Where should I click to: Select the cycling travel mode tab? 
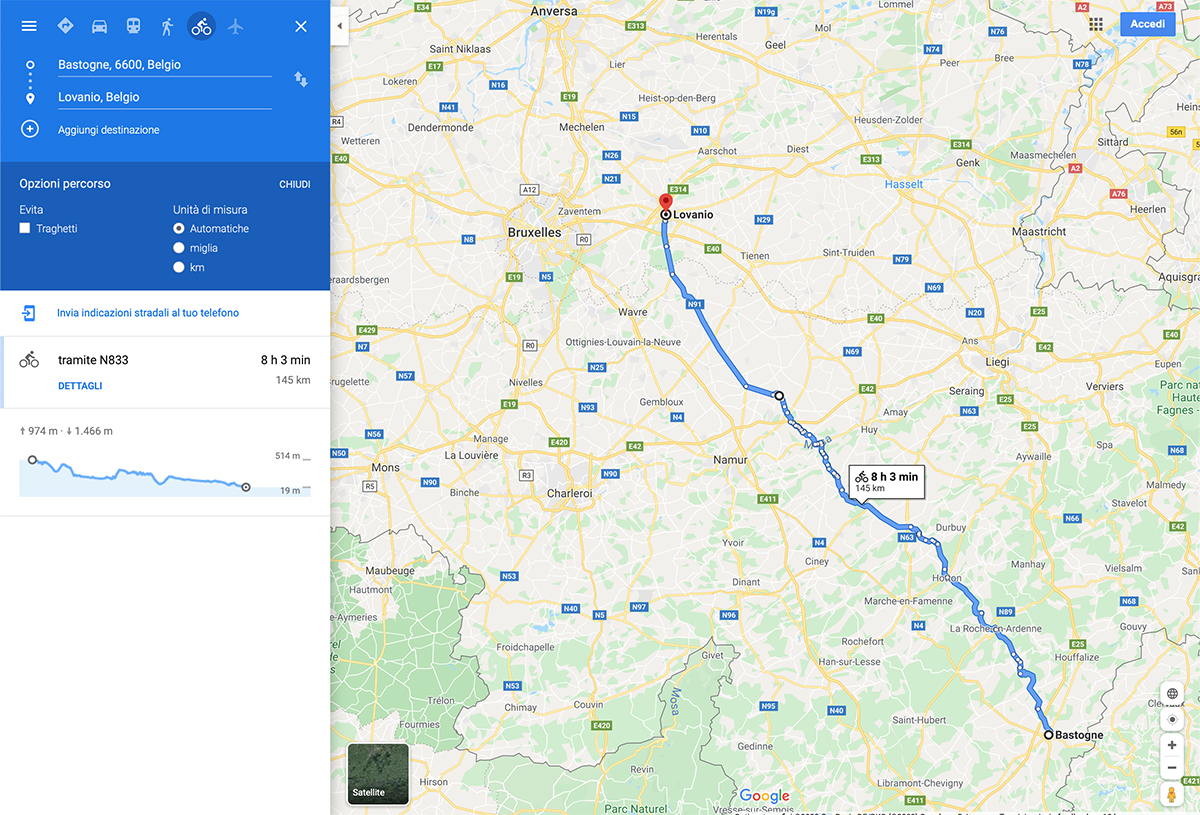(201, 26)
